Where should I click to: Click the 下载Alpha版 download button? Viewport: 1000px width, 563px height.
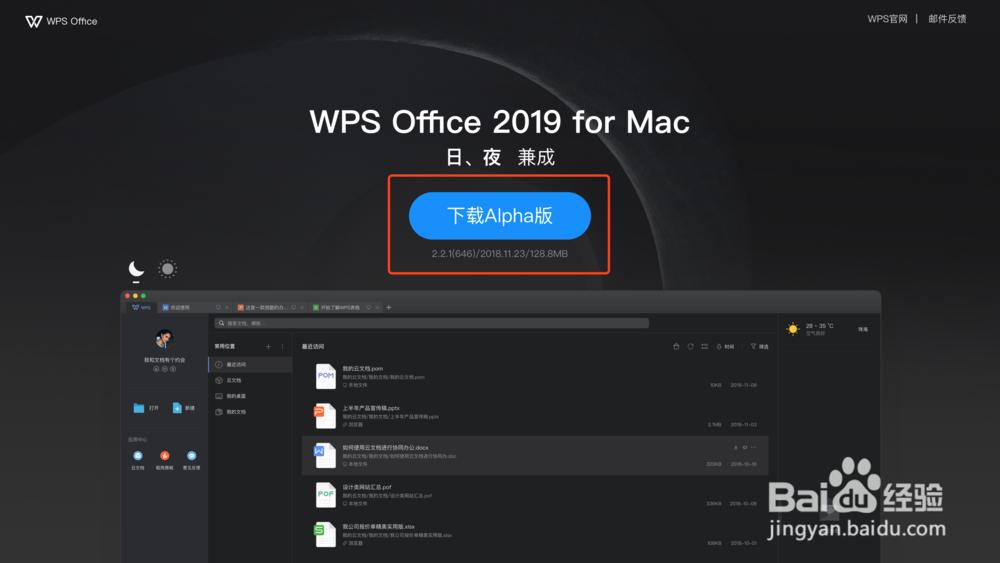[x=499, y=216]
